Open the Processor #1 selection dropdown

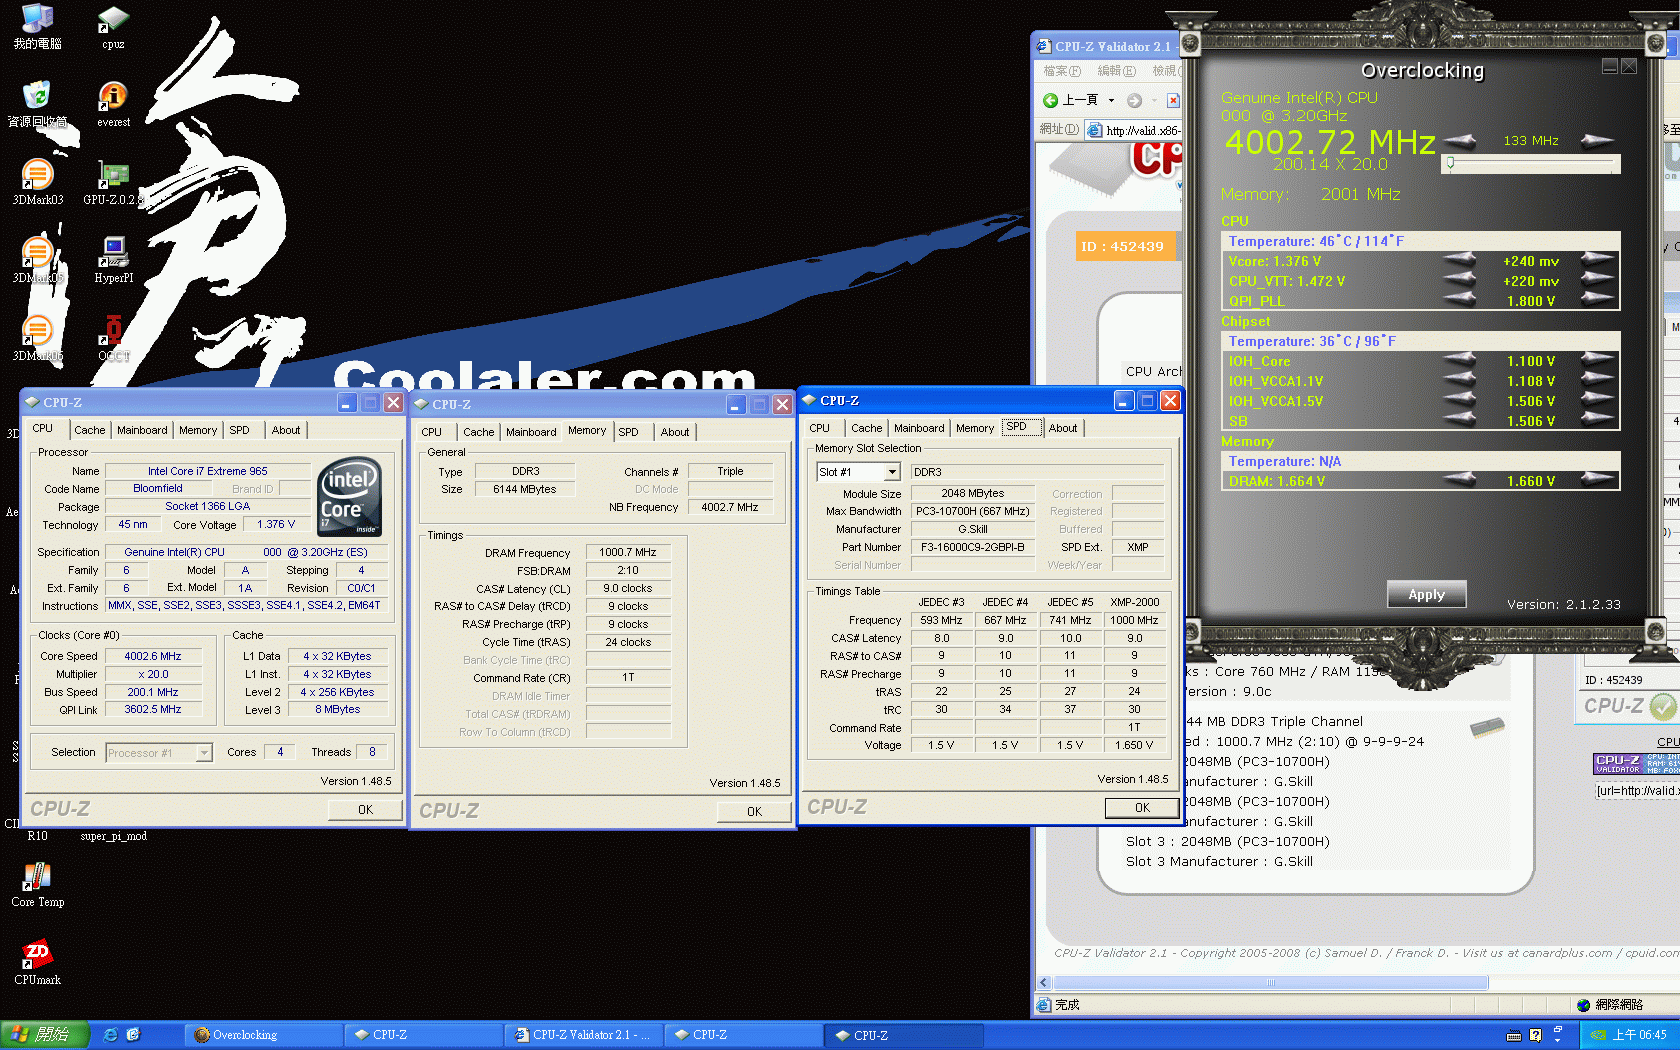coord(204,753)
